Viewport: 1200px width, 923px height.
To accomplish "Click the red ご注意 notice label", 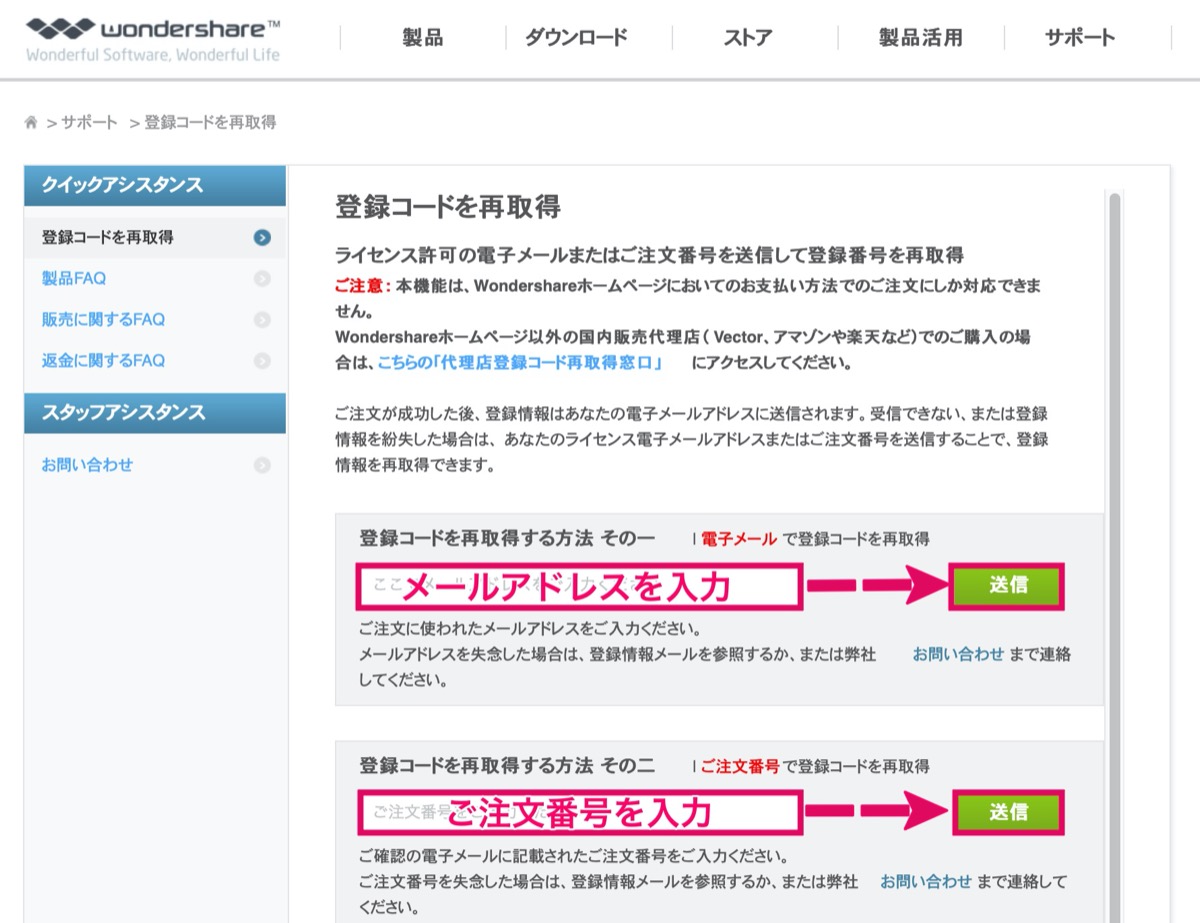I will coord(361,285).
